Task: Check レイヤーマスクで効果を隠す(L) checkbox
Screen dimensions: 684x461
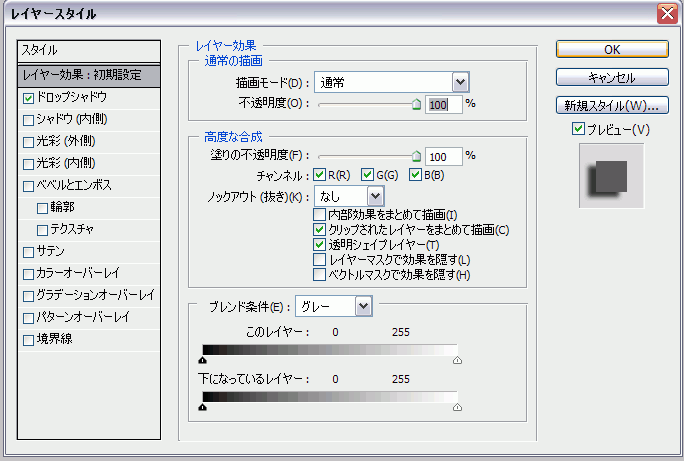Action: pos(319,260)
